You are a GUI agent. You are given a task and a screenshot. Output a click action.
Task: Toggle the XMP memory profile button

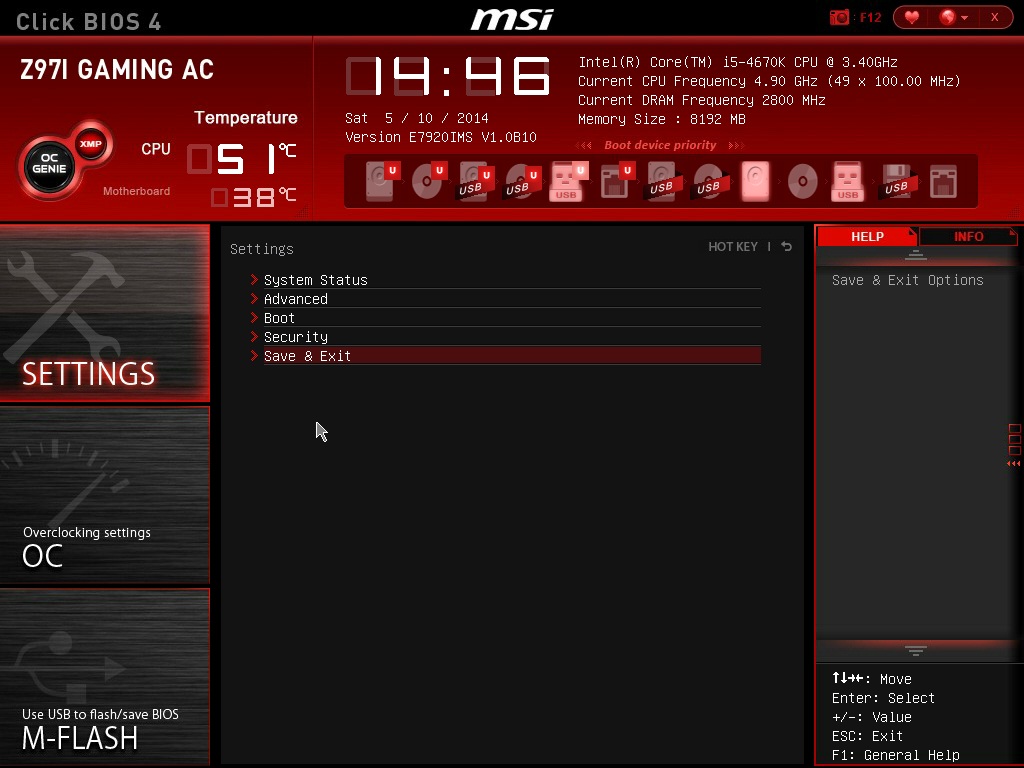tap(90, 144)
